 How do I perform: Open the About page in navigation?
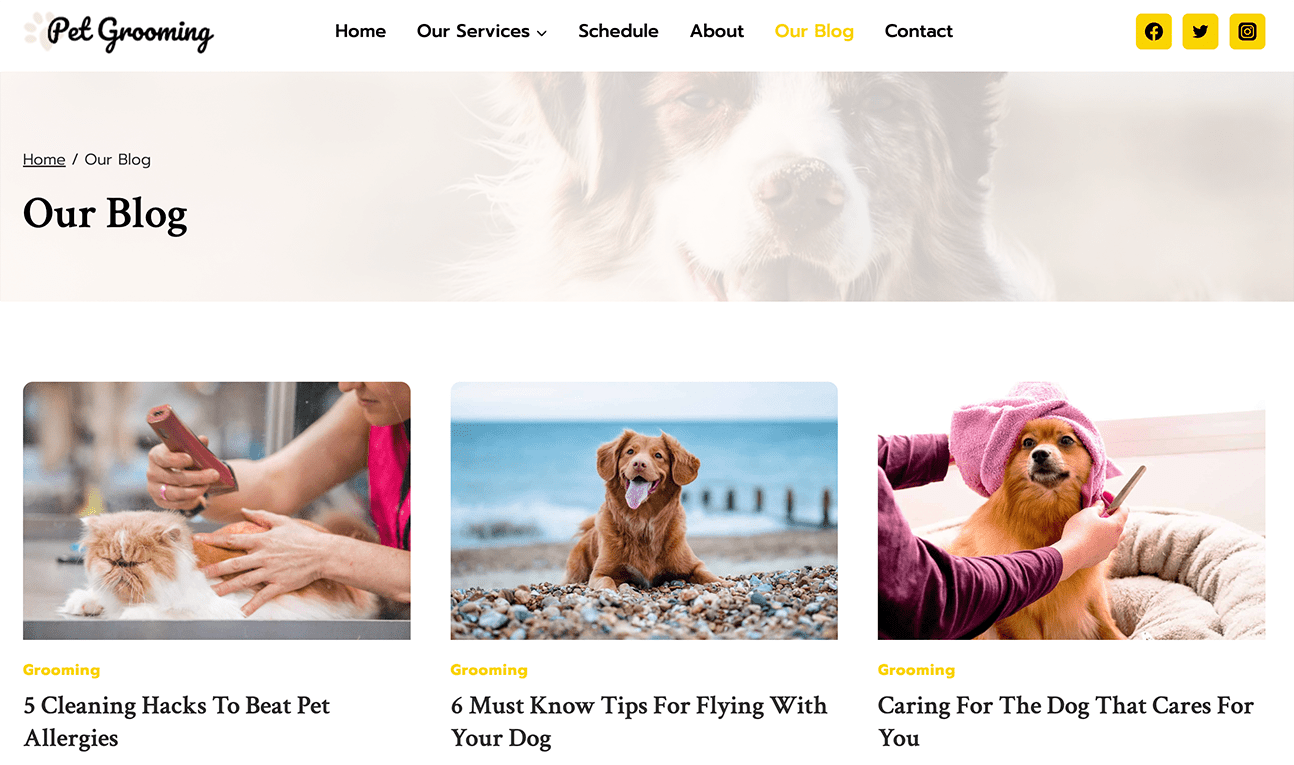point(717,31)
